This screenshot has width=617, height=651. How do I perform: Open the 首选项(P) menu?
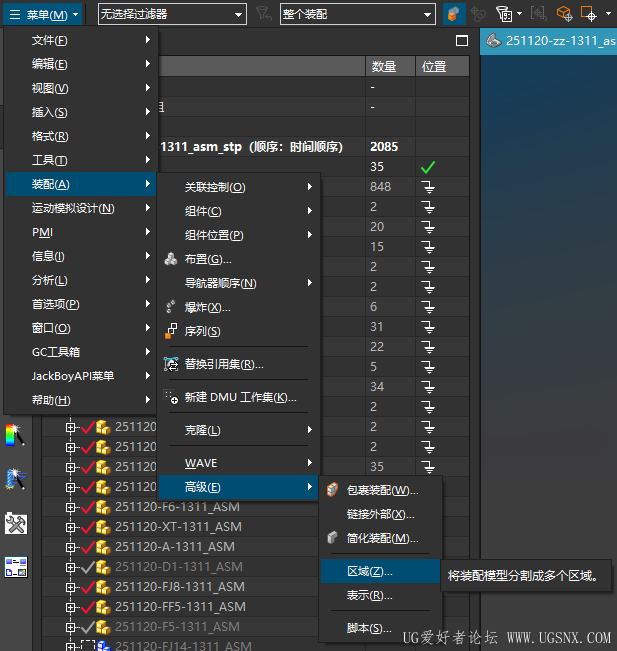coord(81,304)
